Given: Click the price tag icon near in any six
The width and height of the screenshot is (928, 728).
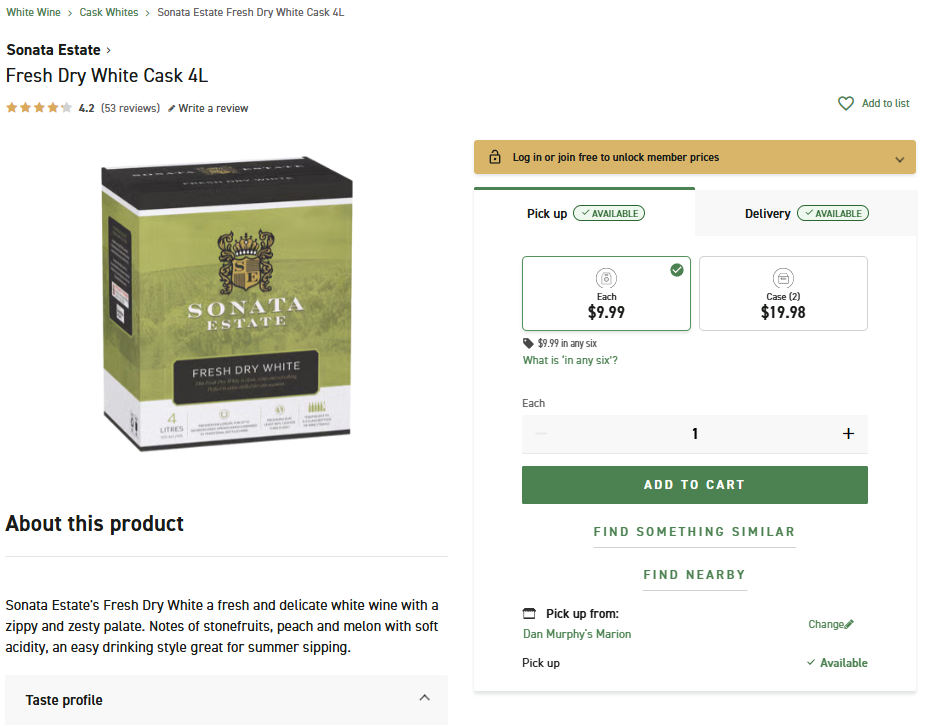Looking at the screenshot, I should point(528,343).
